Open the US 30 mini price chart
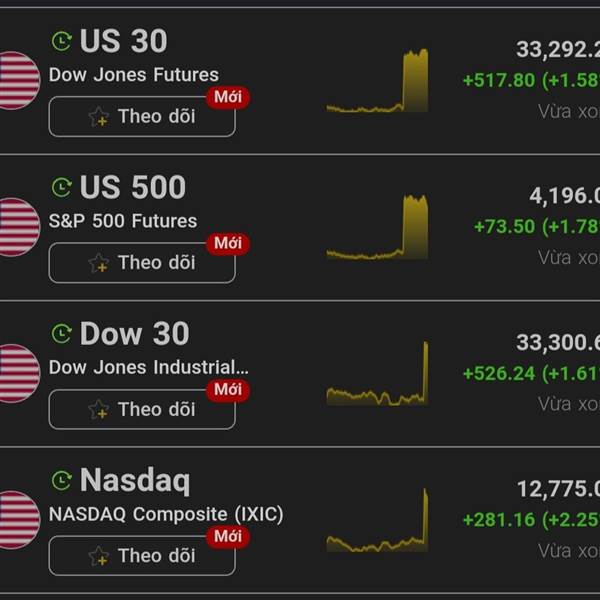 pos(377,80)
